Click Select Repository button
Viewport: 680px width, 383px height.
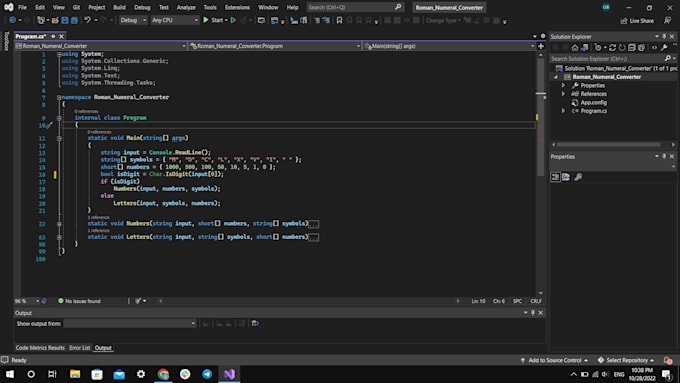point(626,360)
